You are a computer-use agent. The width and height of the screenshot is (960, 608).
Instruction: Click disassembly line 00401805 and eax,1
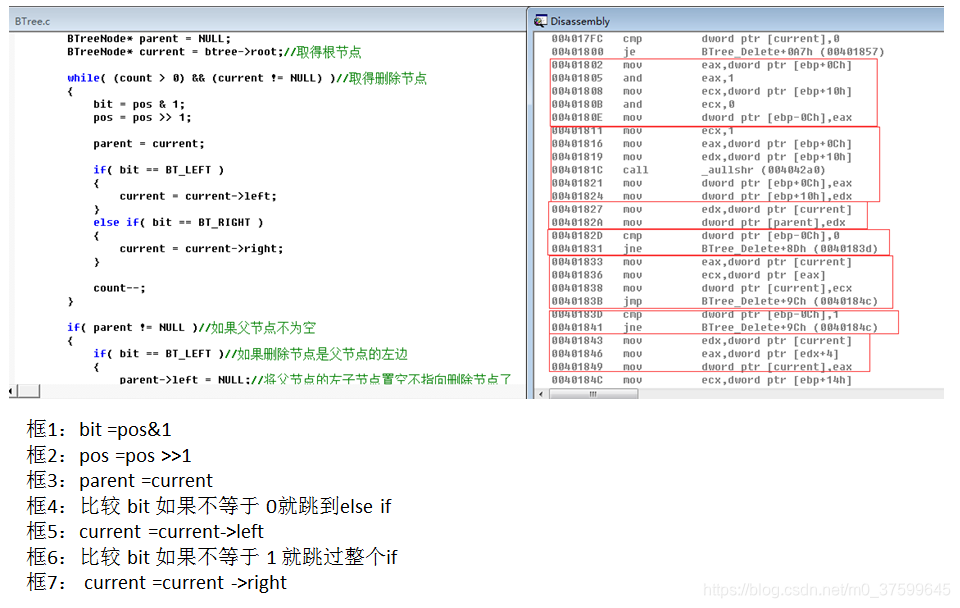pyautogui.click(x=642, y=78)
